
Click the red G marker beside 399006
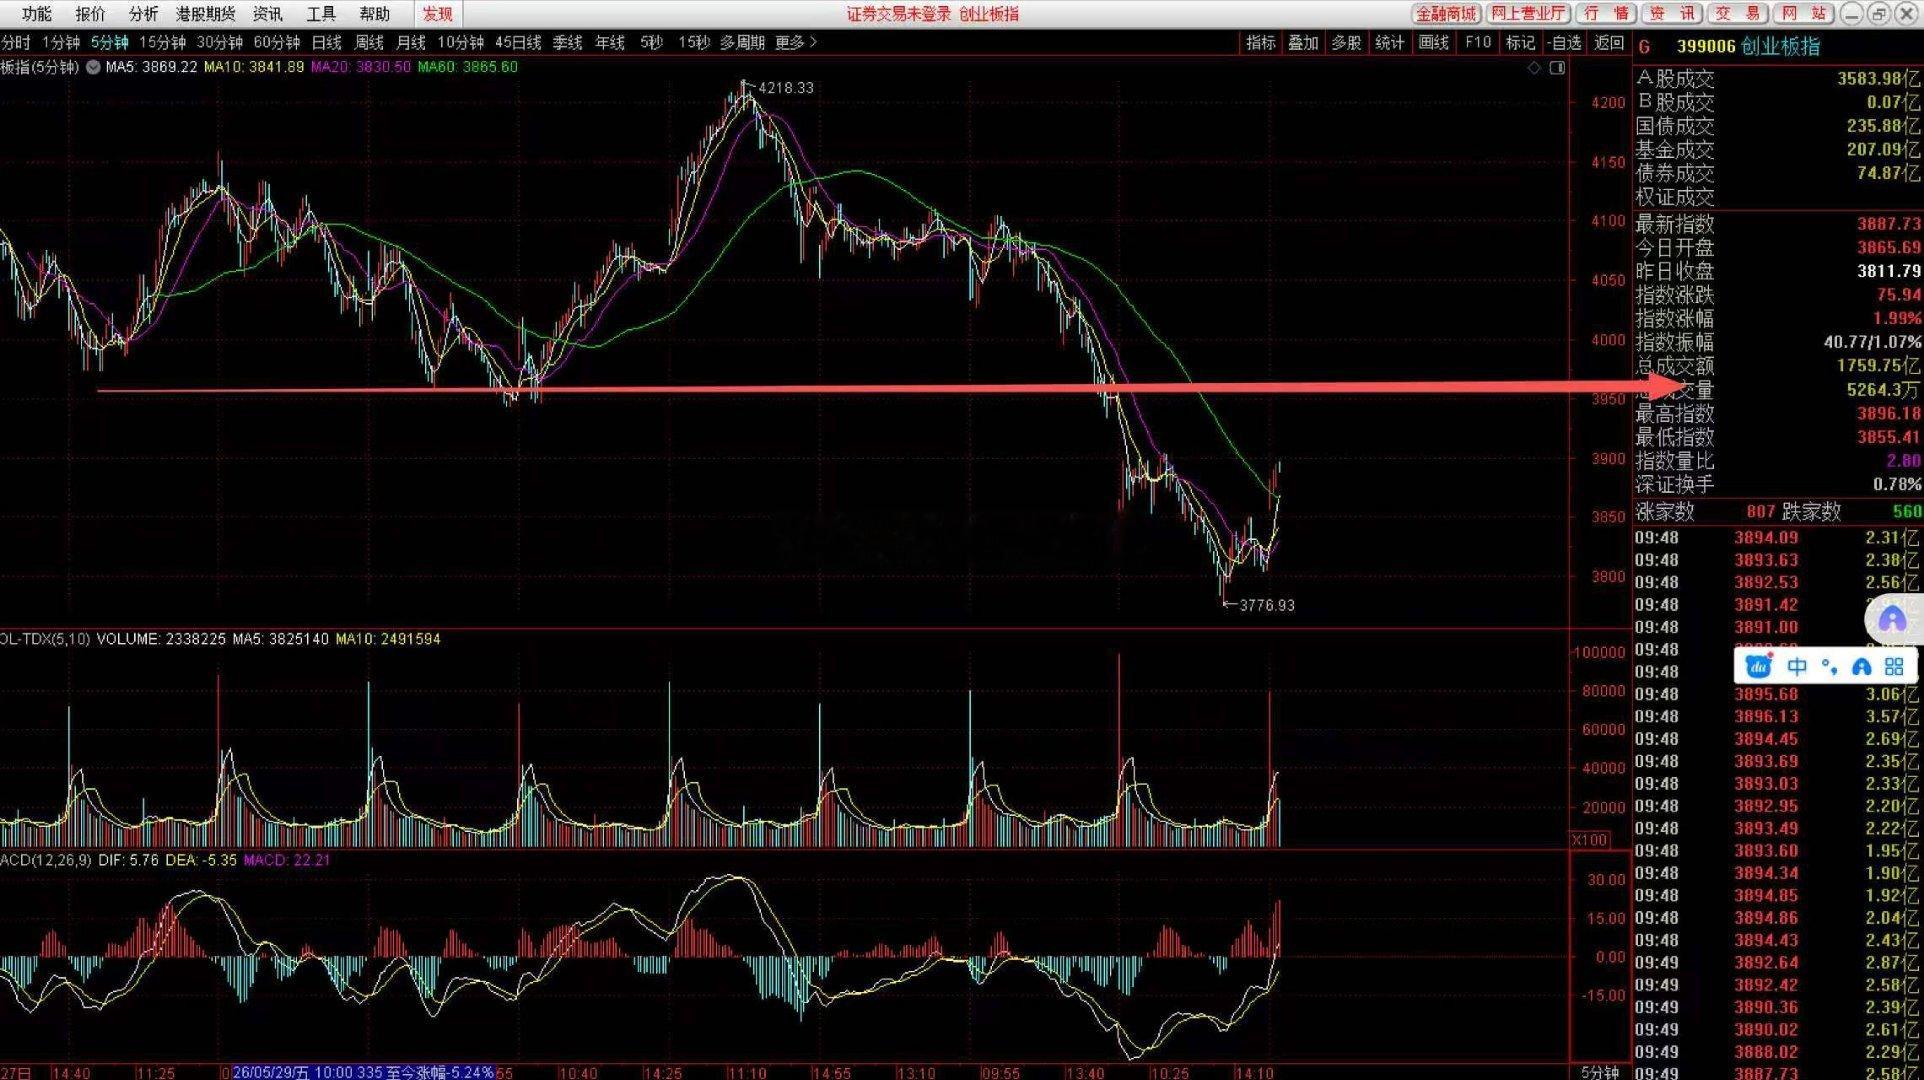pos(1645,47)
